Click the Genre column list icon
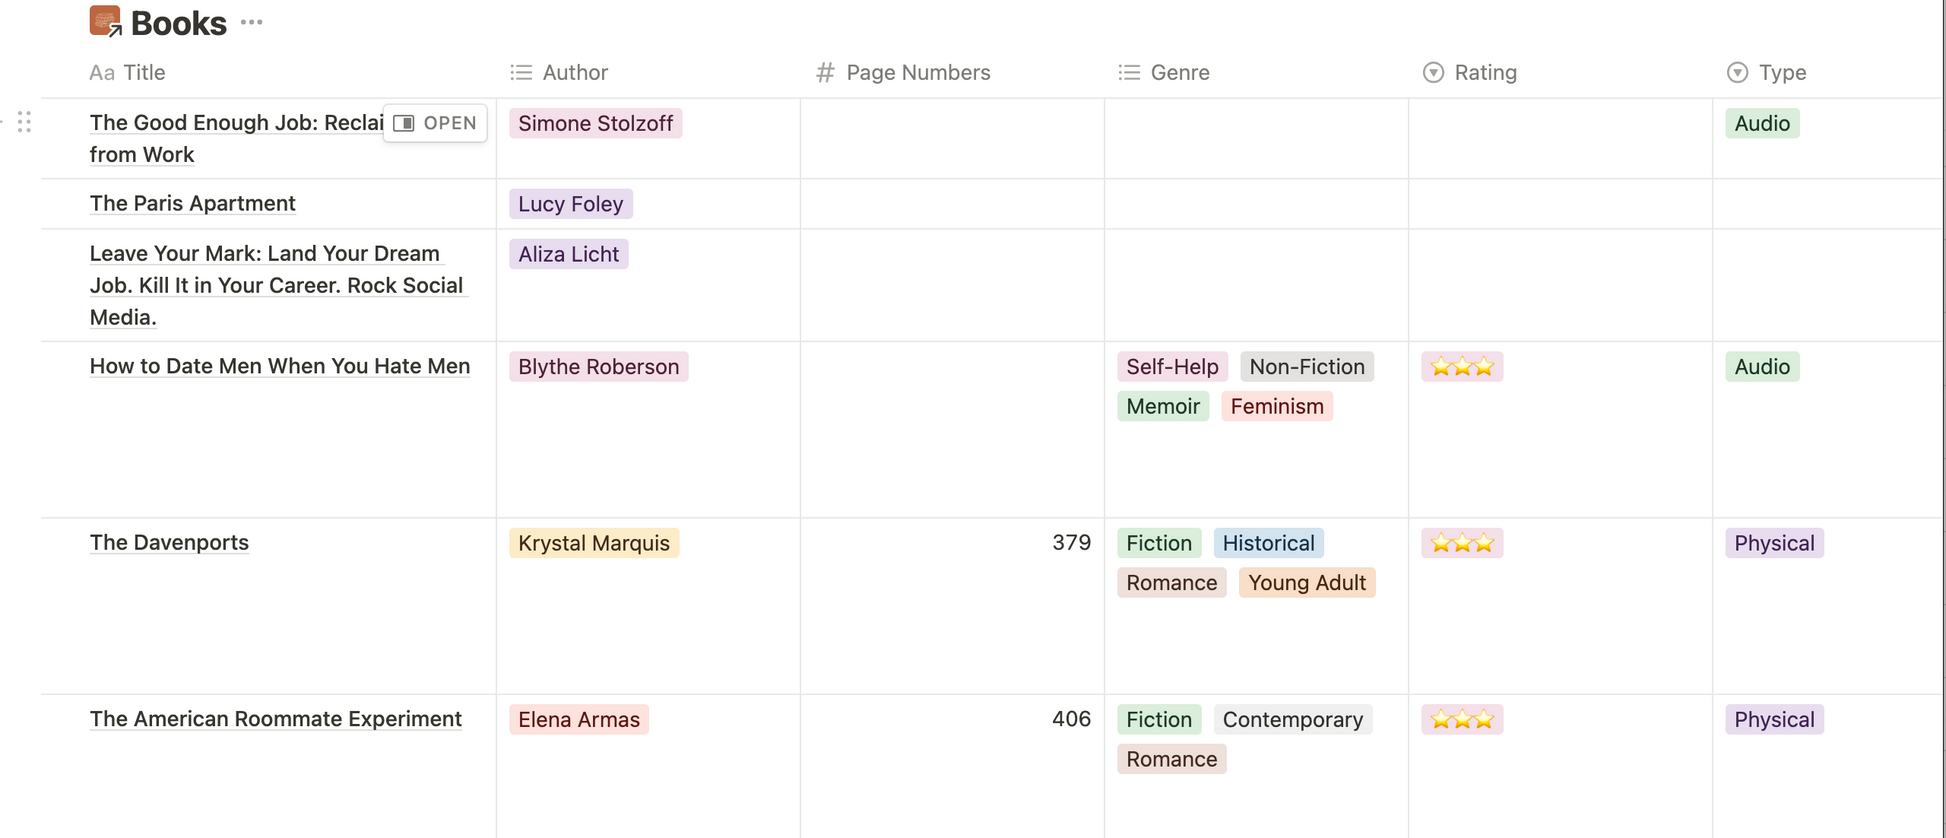This screenshot has height=838, width=1946. point(1129,72)
